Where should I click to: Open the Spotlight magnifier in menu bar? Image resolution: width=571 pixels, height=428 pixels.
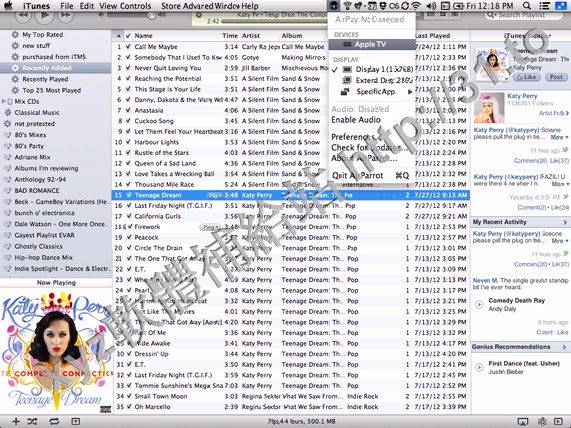[526, 6]
